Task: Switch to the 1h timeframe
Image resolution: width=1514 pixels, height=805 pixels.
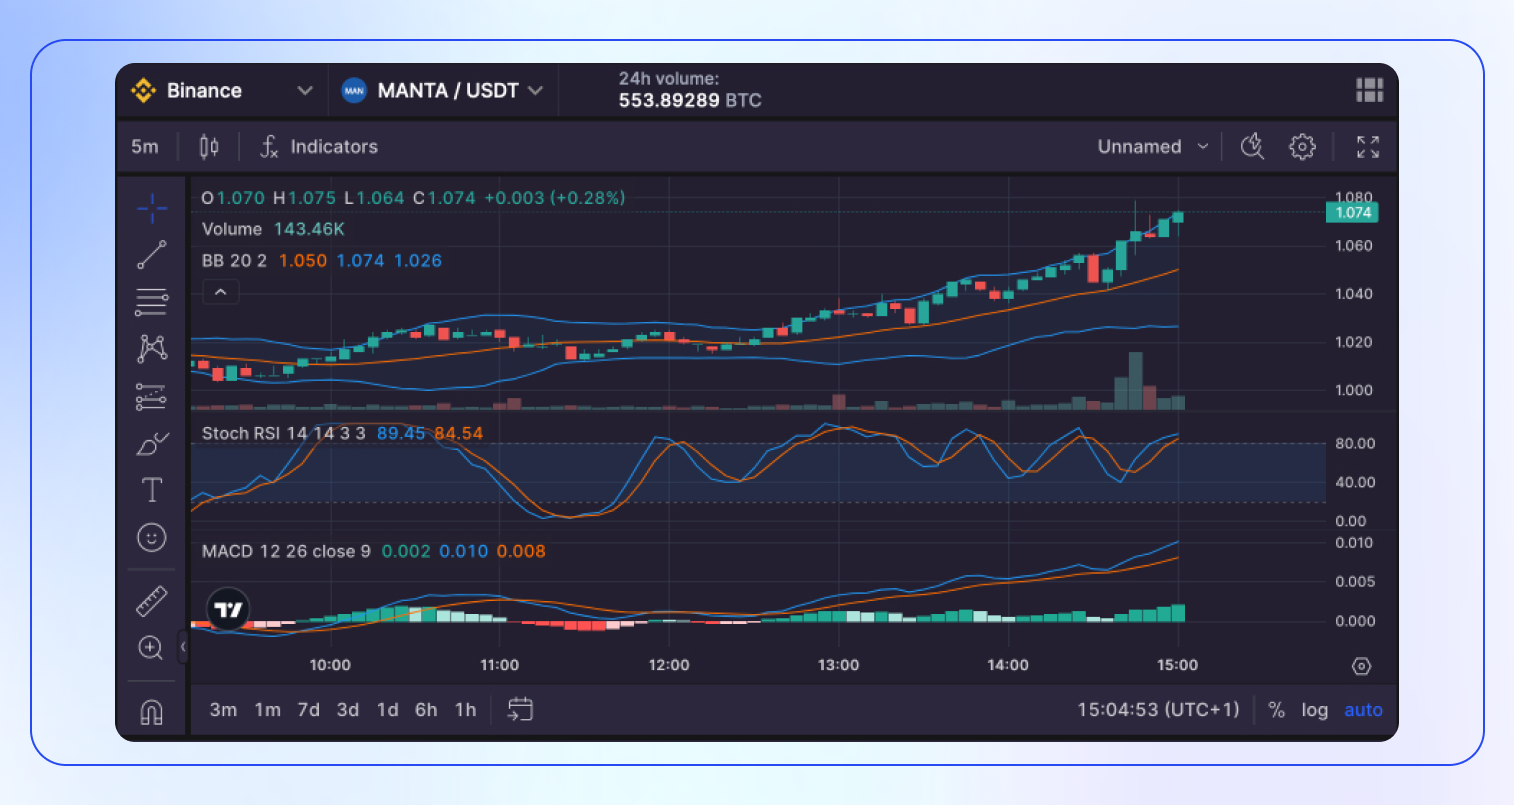Action: pyautogui.click(x=465, y=710)
